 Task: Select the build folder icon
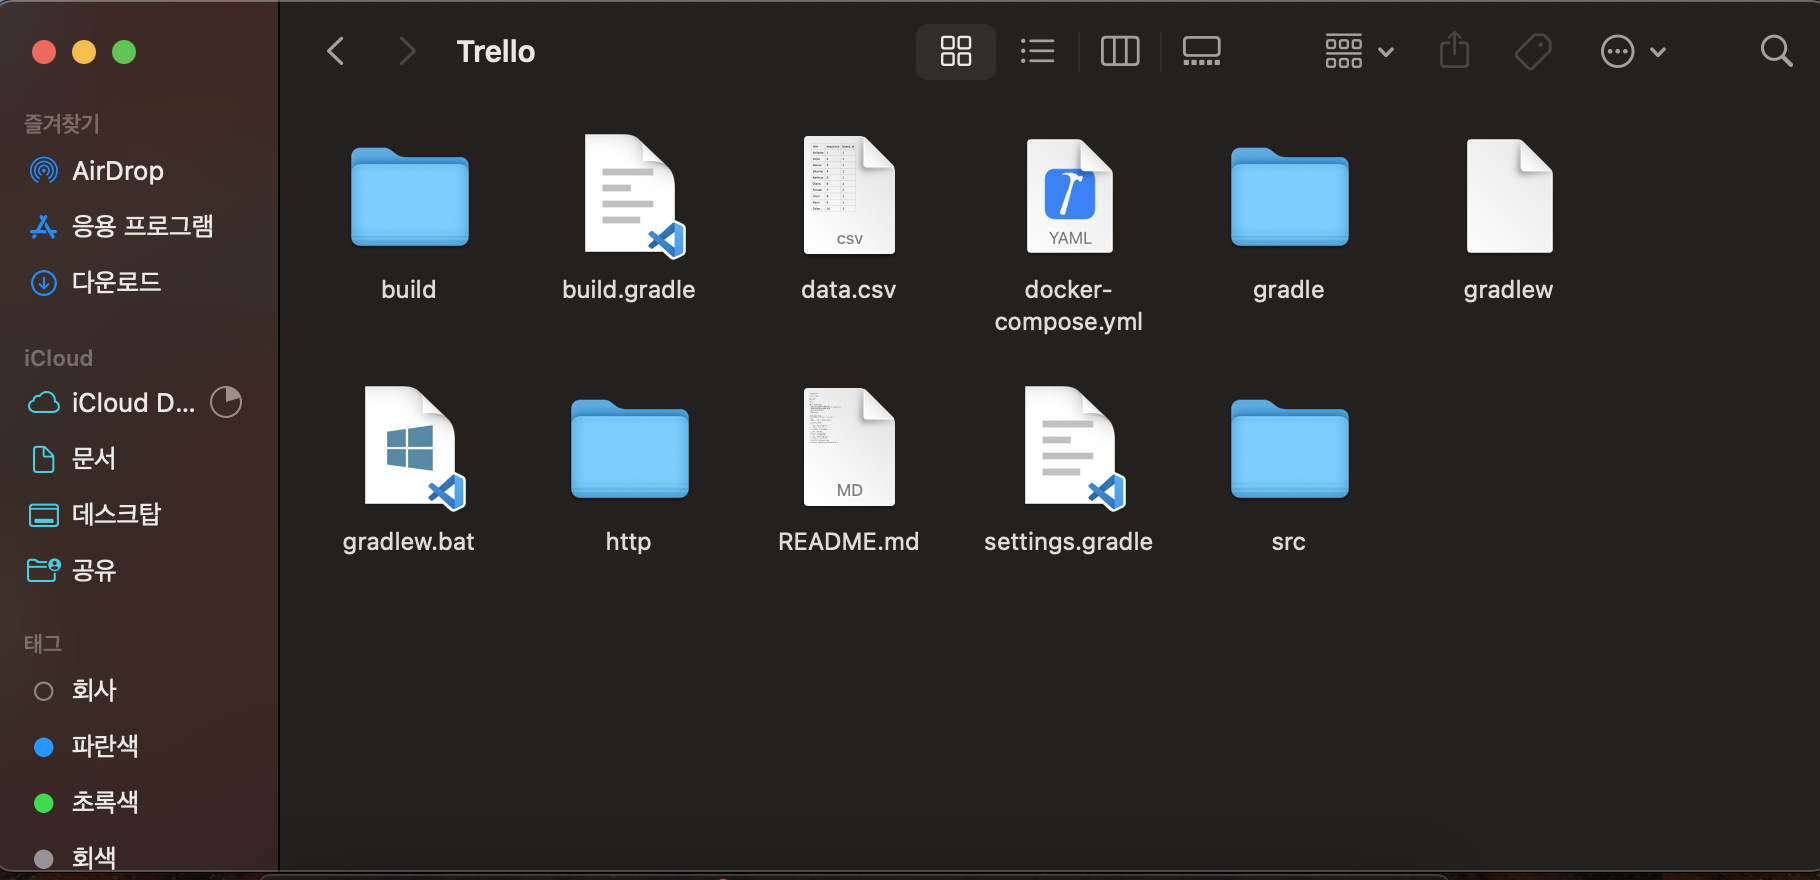409,196
